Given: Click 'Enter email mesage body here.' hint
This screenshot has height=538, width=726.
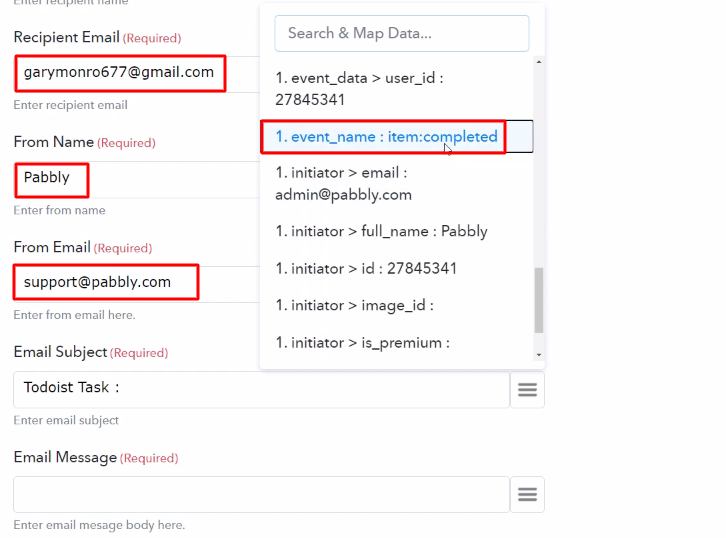Looking at the screenshot, I should pyautogui.click(x=99, y=525).
